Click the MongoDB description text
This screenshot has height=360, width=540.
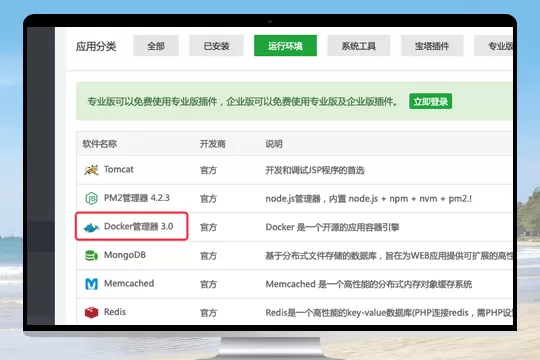tap(389, 256)
